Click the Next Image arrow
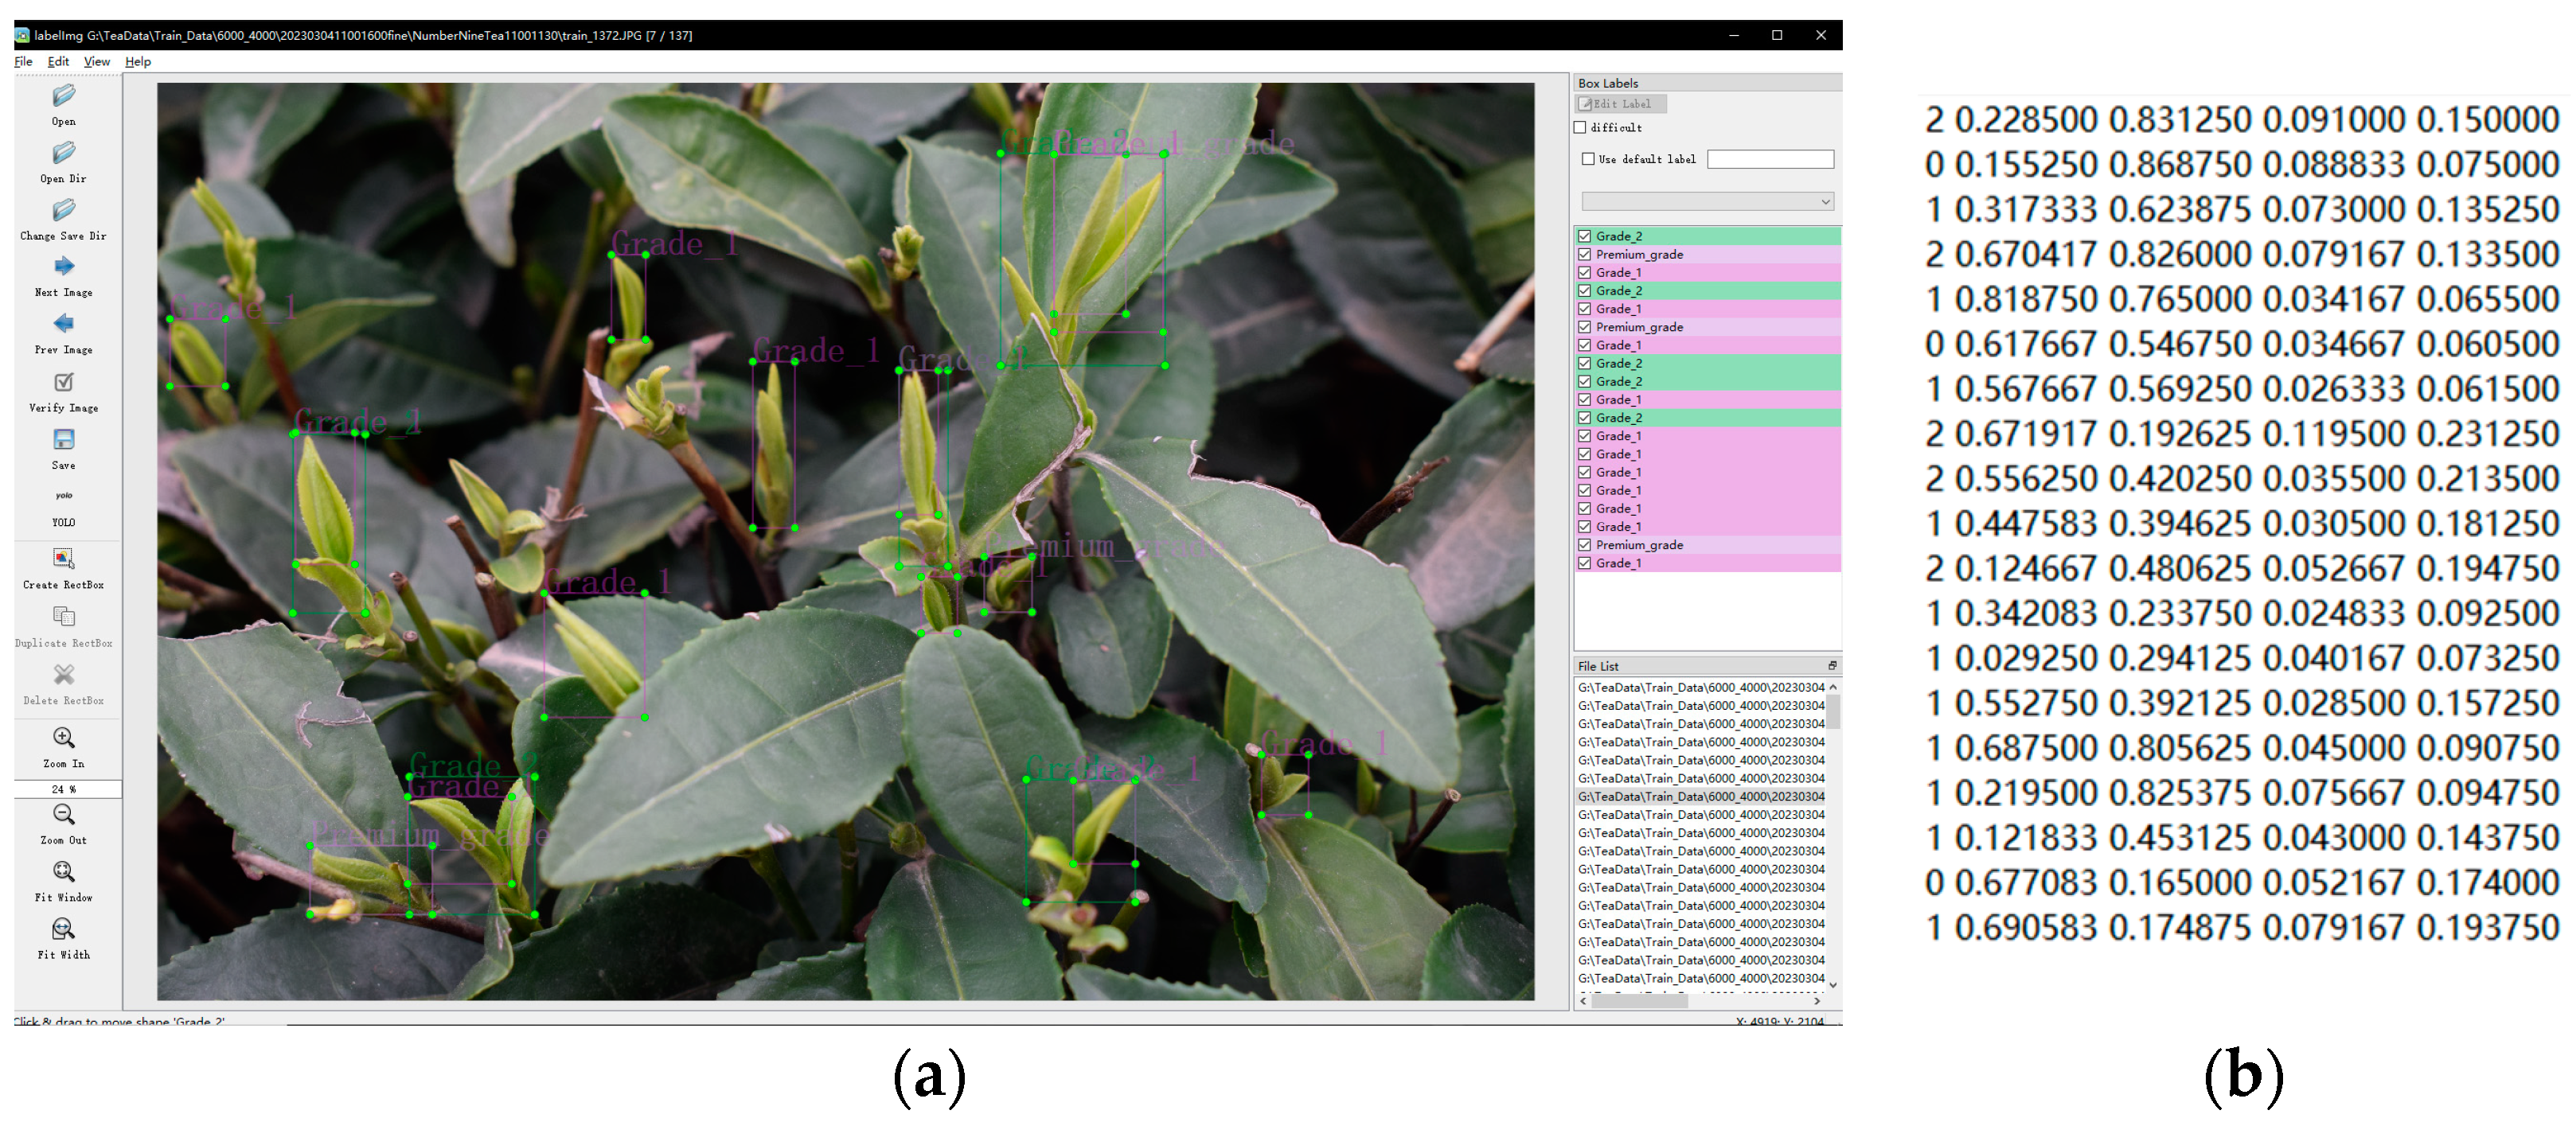The image size is (2576, 1122). [x=63, y=266]
